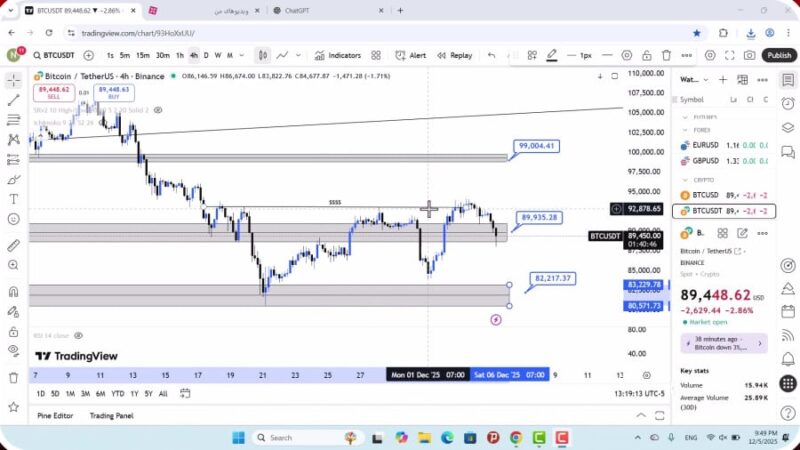800x450 pixels.
Task: Click the Replay bar button
Action: [455, 55]
